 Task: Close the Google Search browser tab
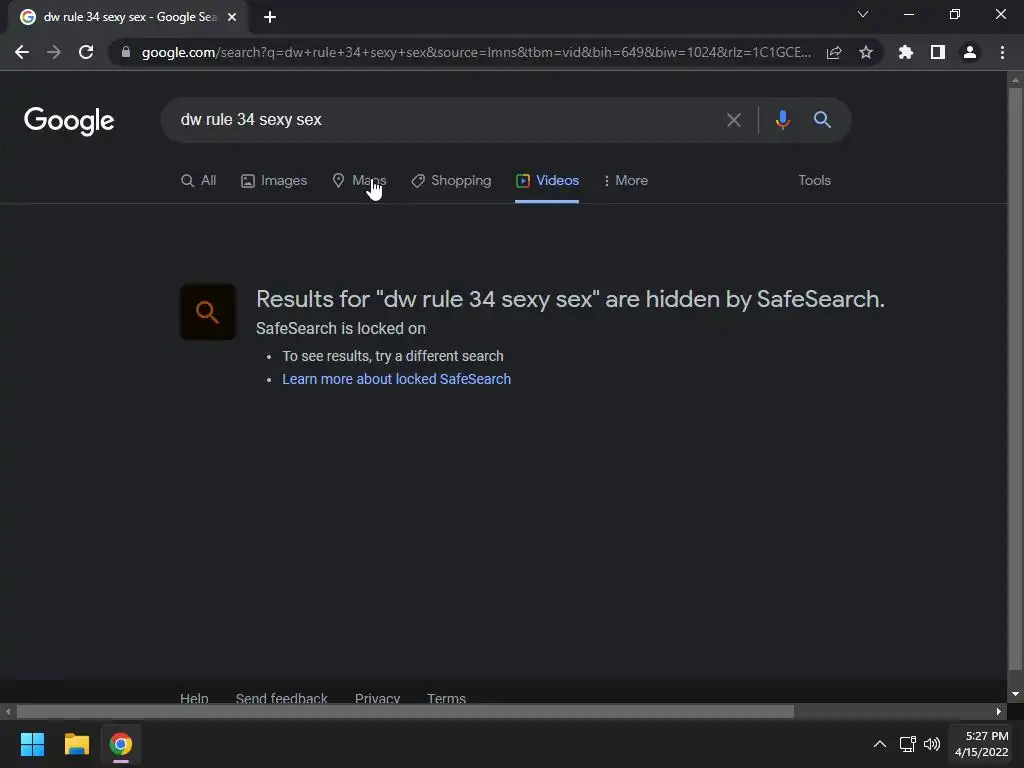click(x=232, y=17)
